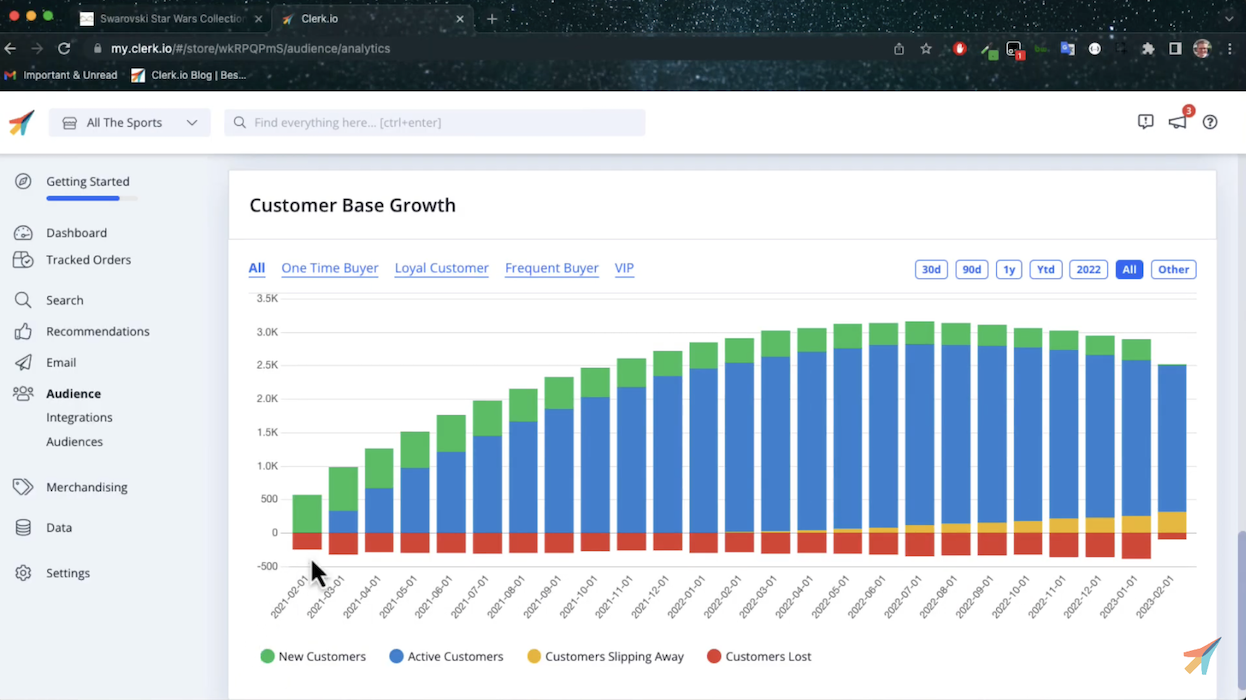This screenshot has width=1246, height=700.
Task: Open the help question mark icon
Action: pyautogui.click(x=1210, y=122)
